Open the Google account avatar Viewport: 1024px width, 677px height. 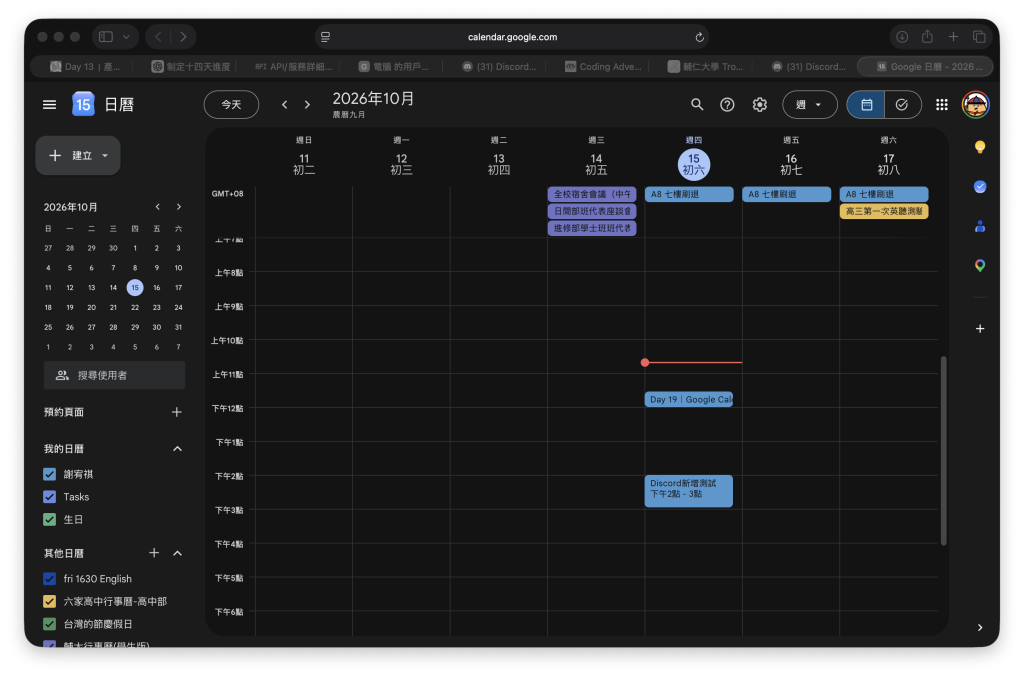pos(975,104)
